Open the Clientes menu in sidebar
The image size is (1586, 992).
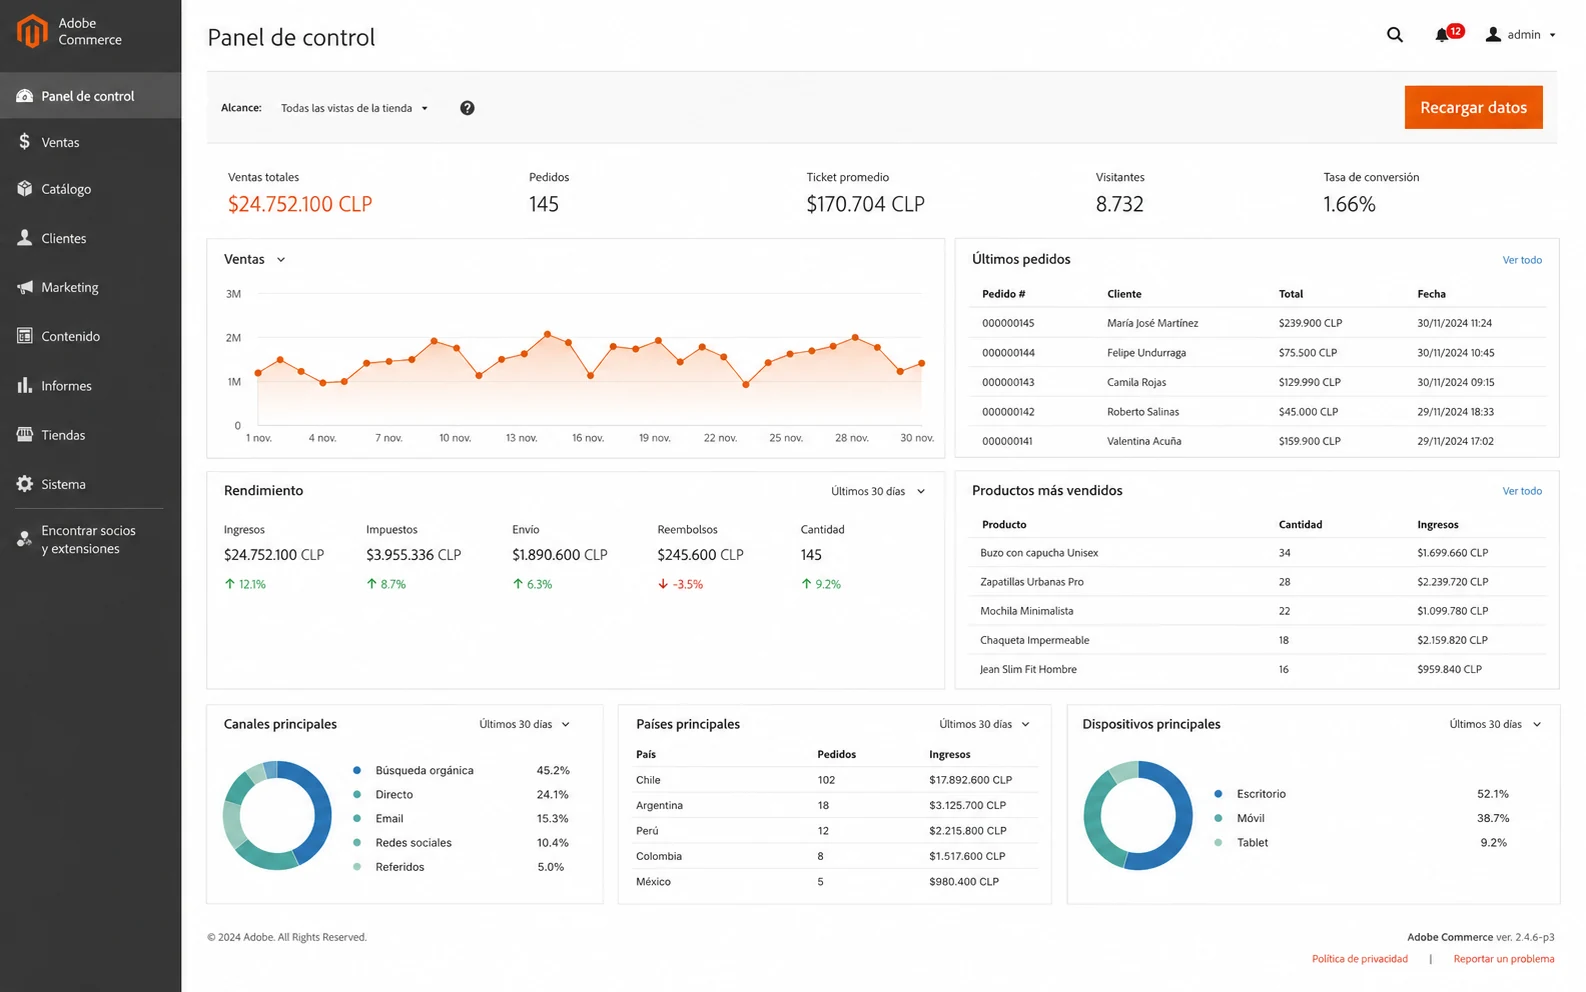(90, 238)
